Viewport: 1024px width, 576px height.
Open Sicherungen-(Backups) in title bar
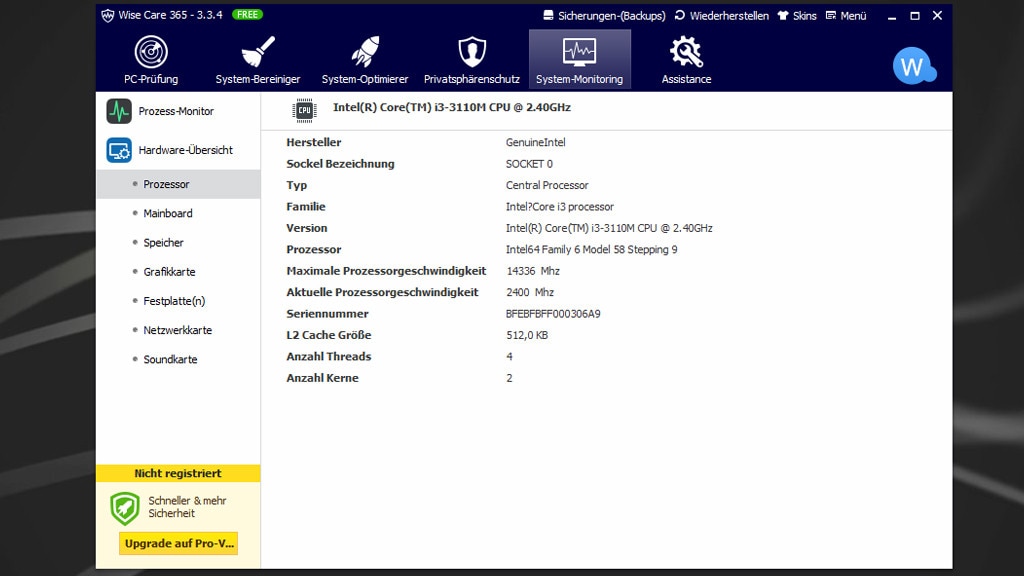(x=604, y=16)
